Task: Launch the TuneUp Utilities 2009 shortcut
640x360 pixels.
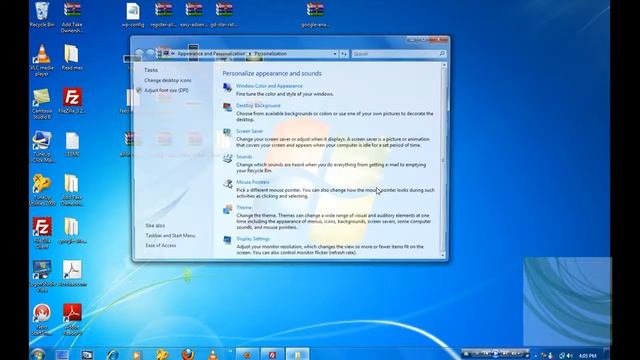Action: click(42, 190)
